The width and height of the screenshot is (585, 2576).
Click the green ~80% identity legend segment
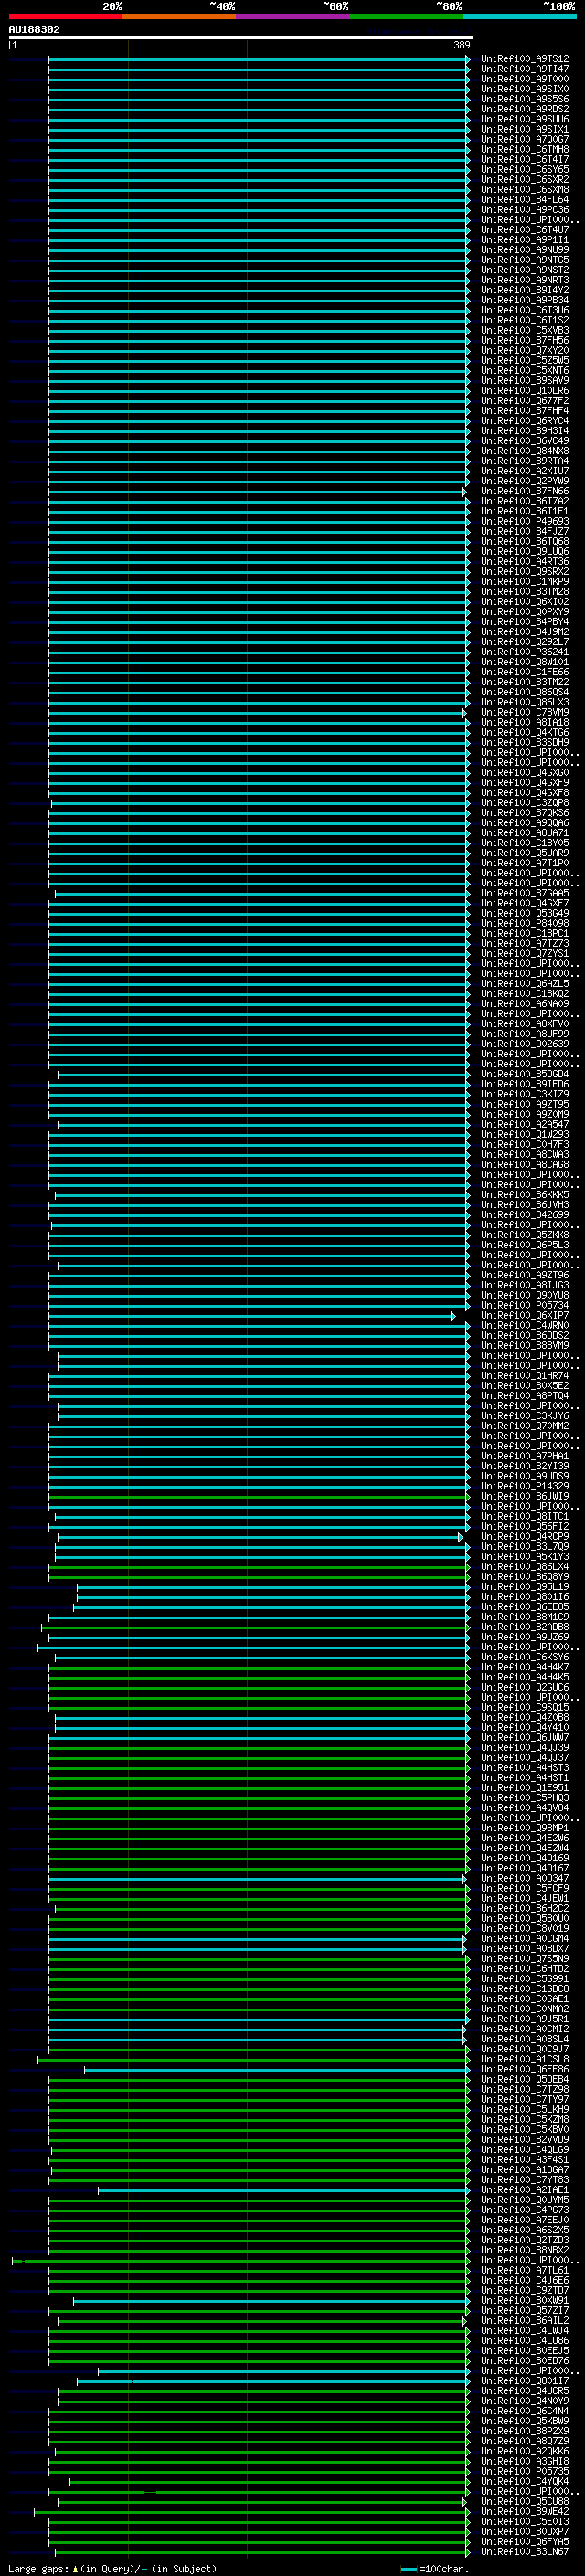[x=406, y=17]
